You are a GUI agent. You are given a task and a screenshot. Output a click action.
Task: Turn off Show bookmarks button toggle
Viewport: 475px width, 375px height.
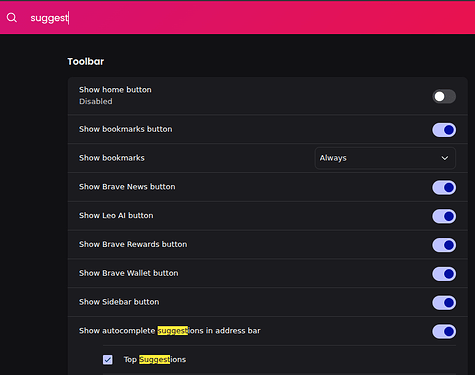click(444, 130)
